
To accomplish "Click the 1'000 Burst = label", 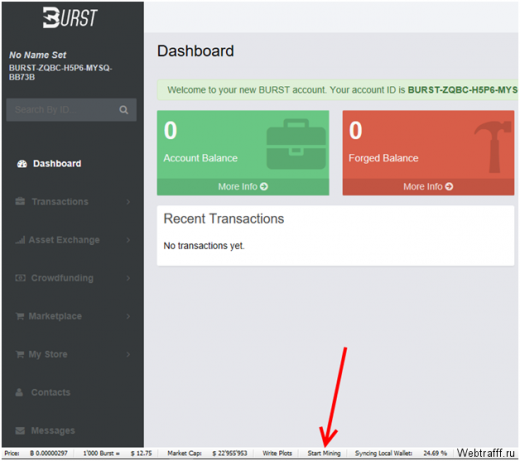I will [x=101, y=453].
